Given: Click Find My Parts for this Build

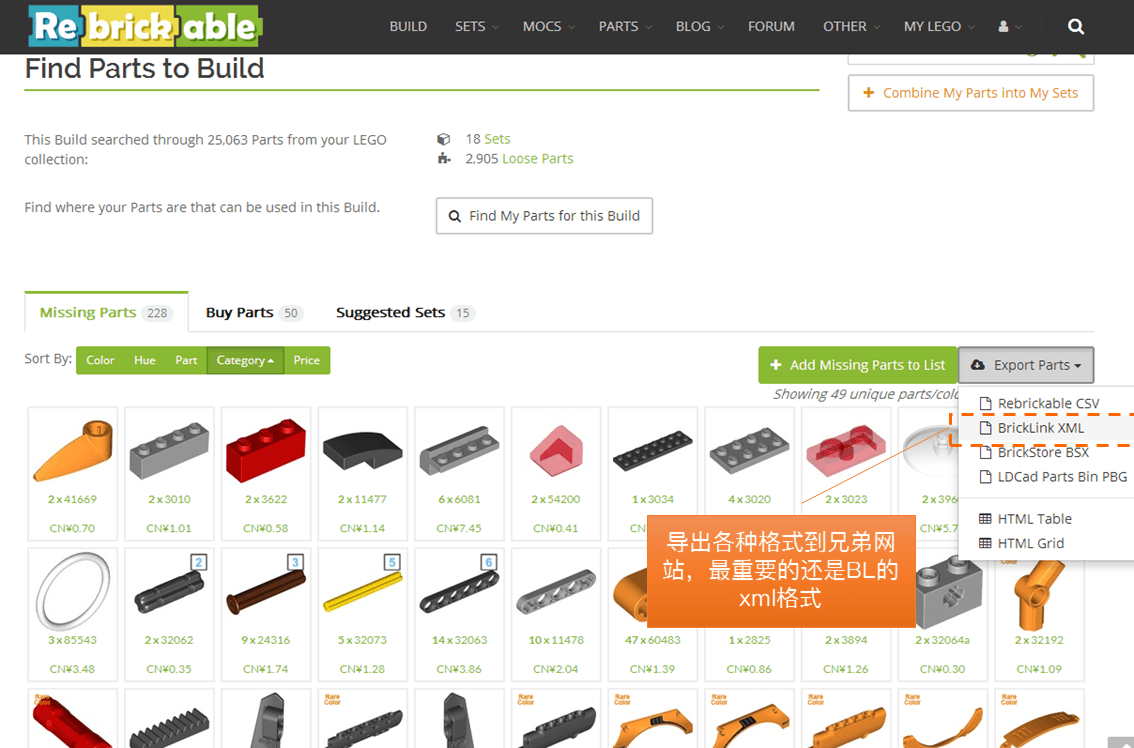Looking at the screenshot, I should coord(544,216).
